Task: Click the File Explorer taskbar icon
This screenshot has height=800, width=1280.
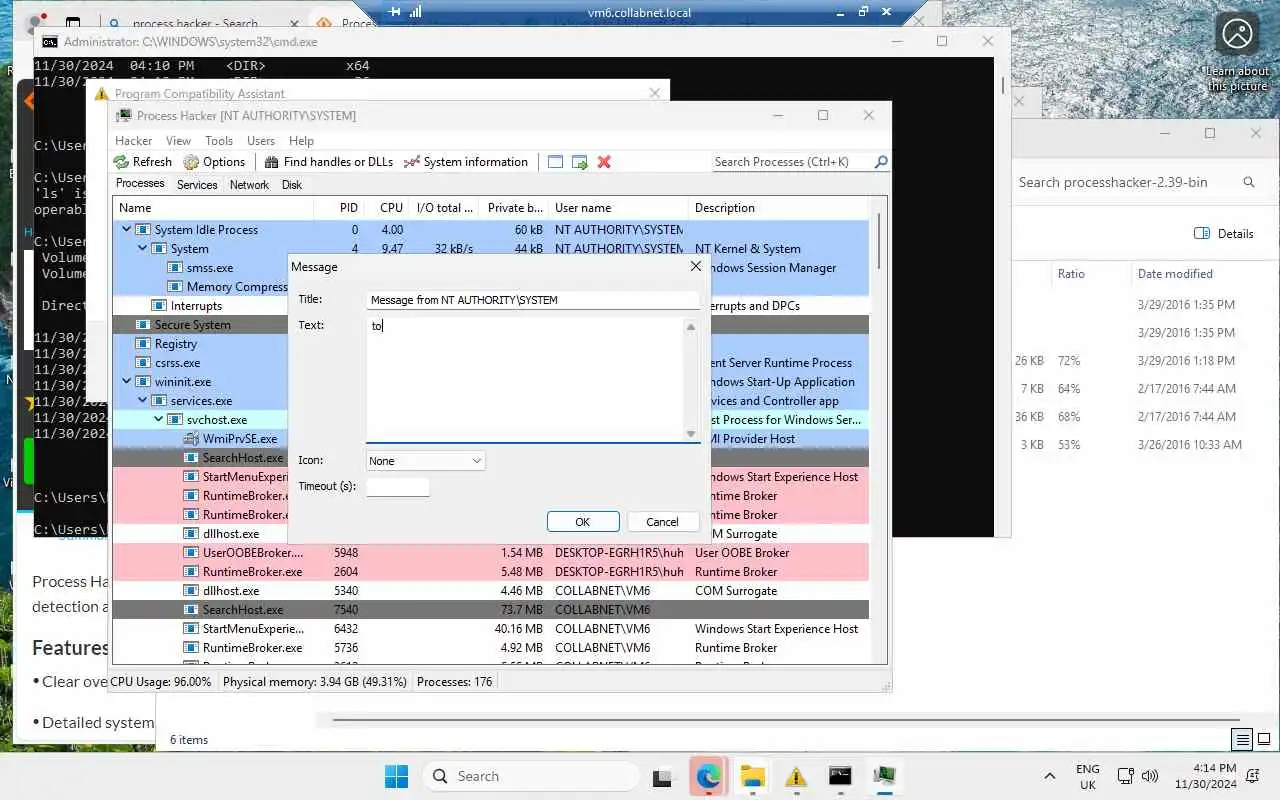Action: (752, 776)
